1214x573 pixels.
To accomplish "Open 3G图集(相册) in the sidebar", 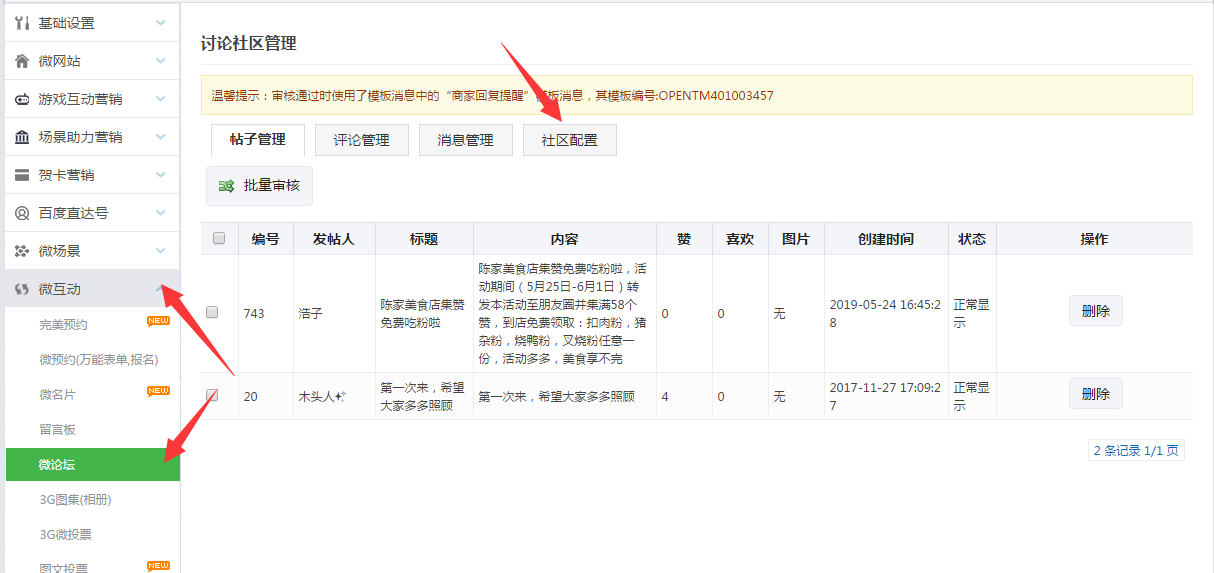I will coord(76,500).
